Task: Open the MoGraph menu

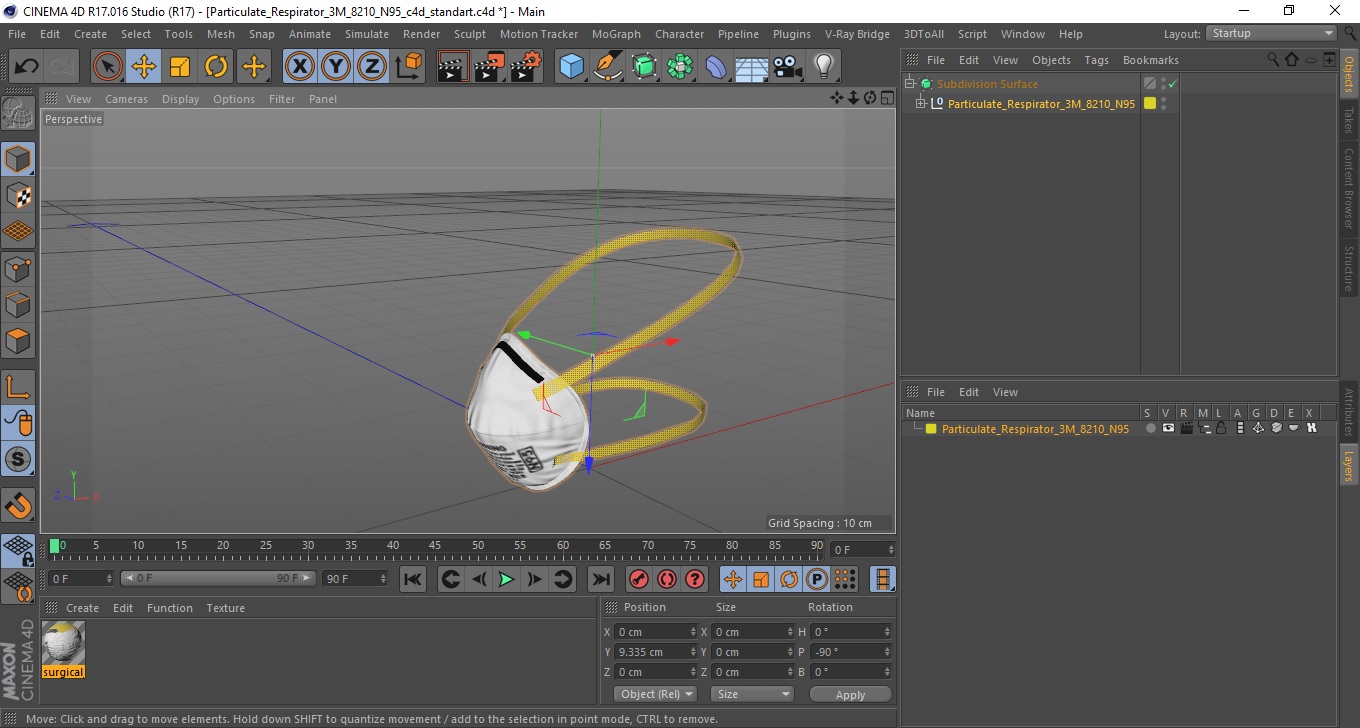Action: [616, 34]
